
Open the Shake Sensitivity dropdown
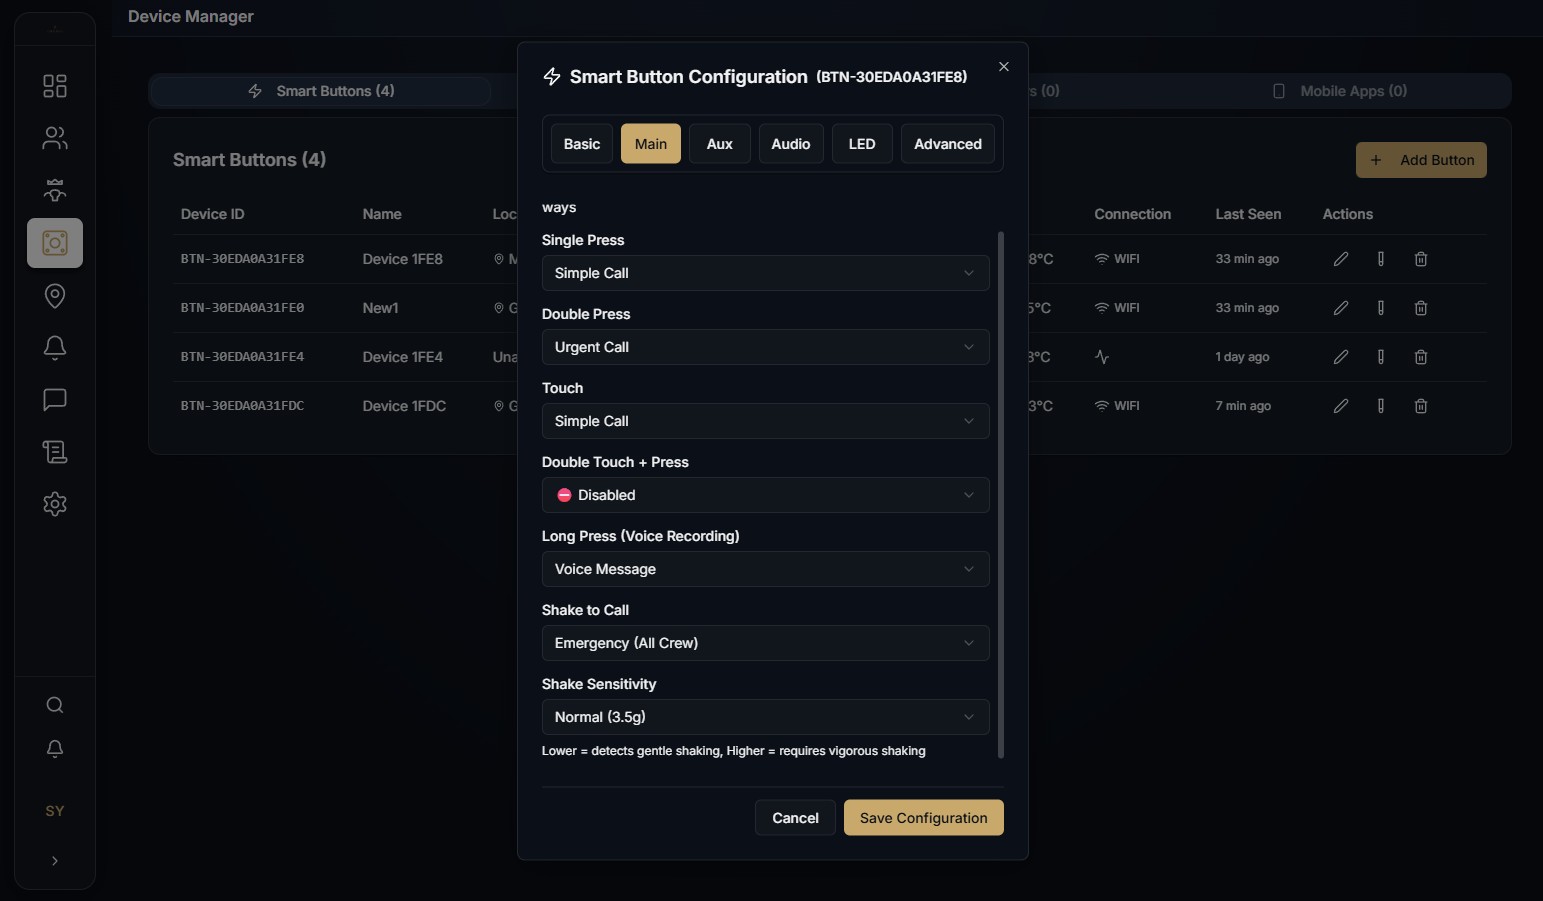coord(764,717)
